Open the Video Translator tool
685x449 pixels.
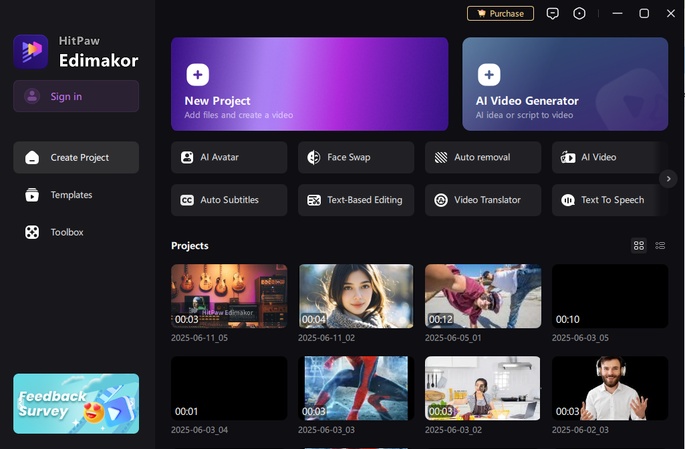pyautogui.click(x=482, y=200)
